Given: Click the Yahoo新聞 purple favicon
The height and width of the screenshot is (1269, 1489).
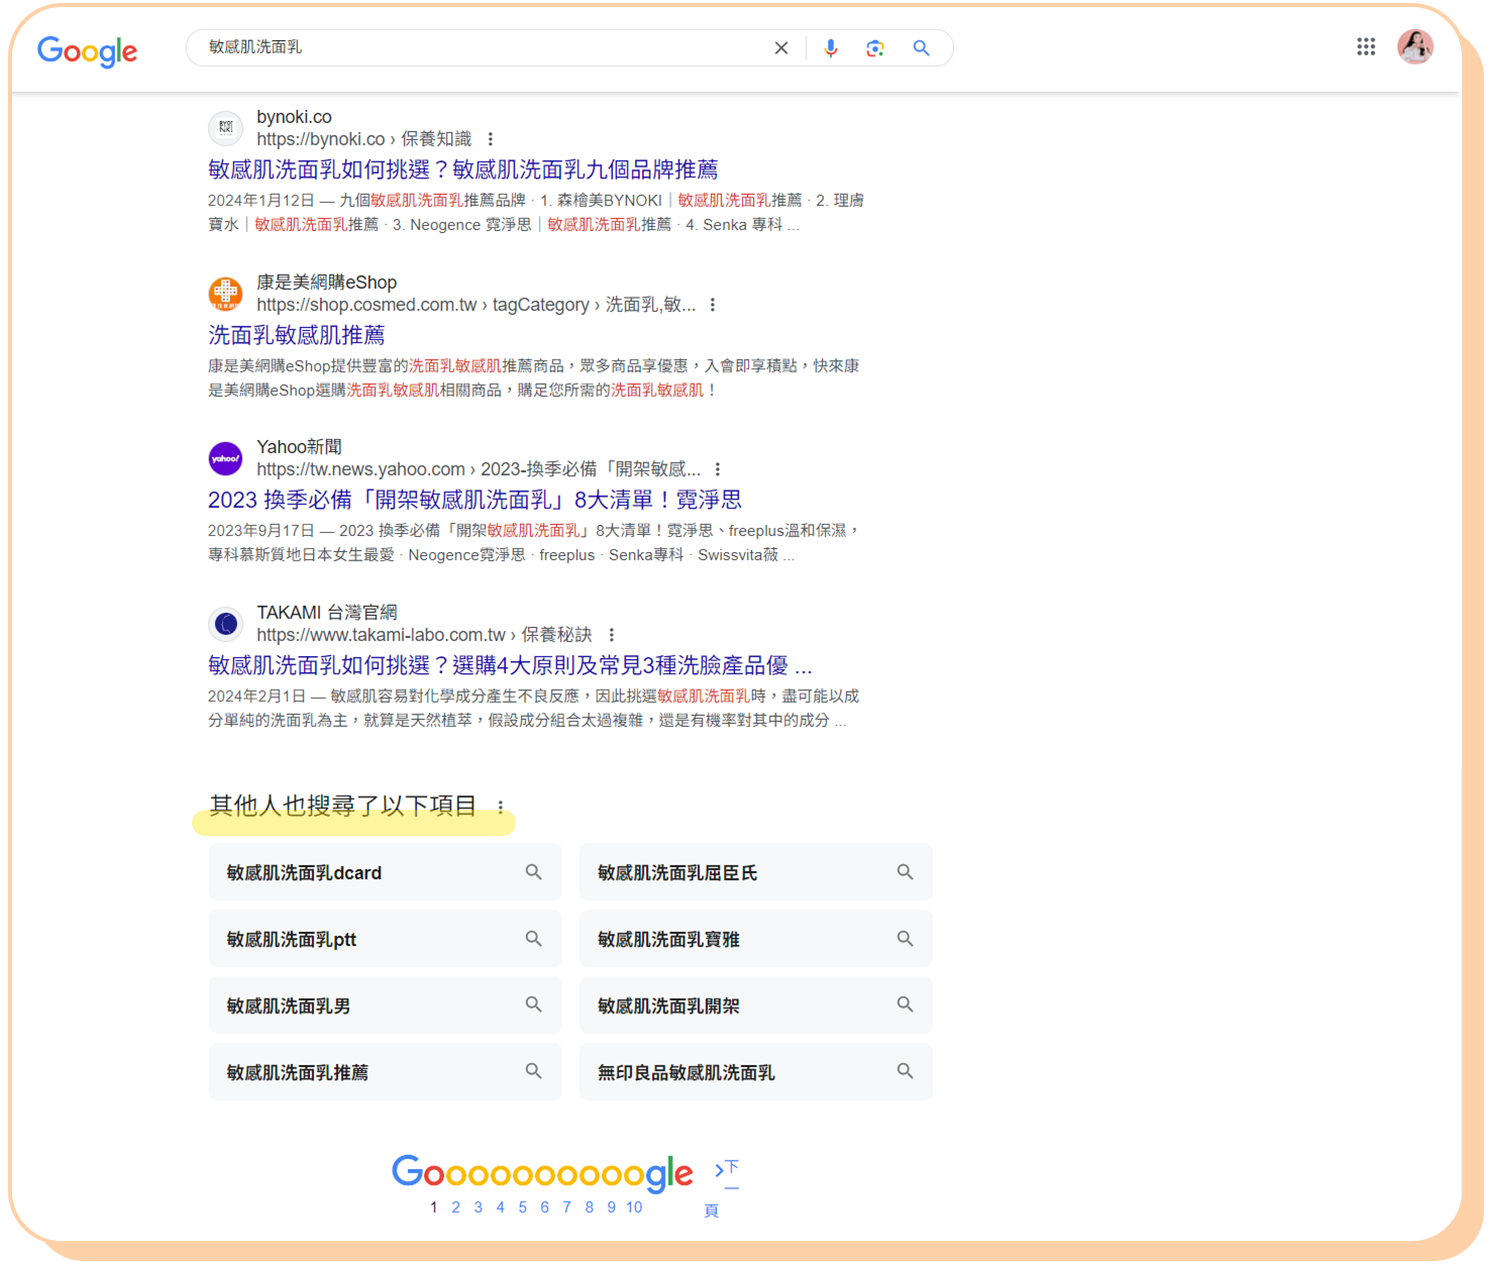Looking at the screenshot, I should pos(226,458).
